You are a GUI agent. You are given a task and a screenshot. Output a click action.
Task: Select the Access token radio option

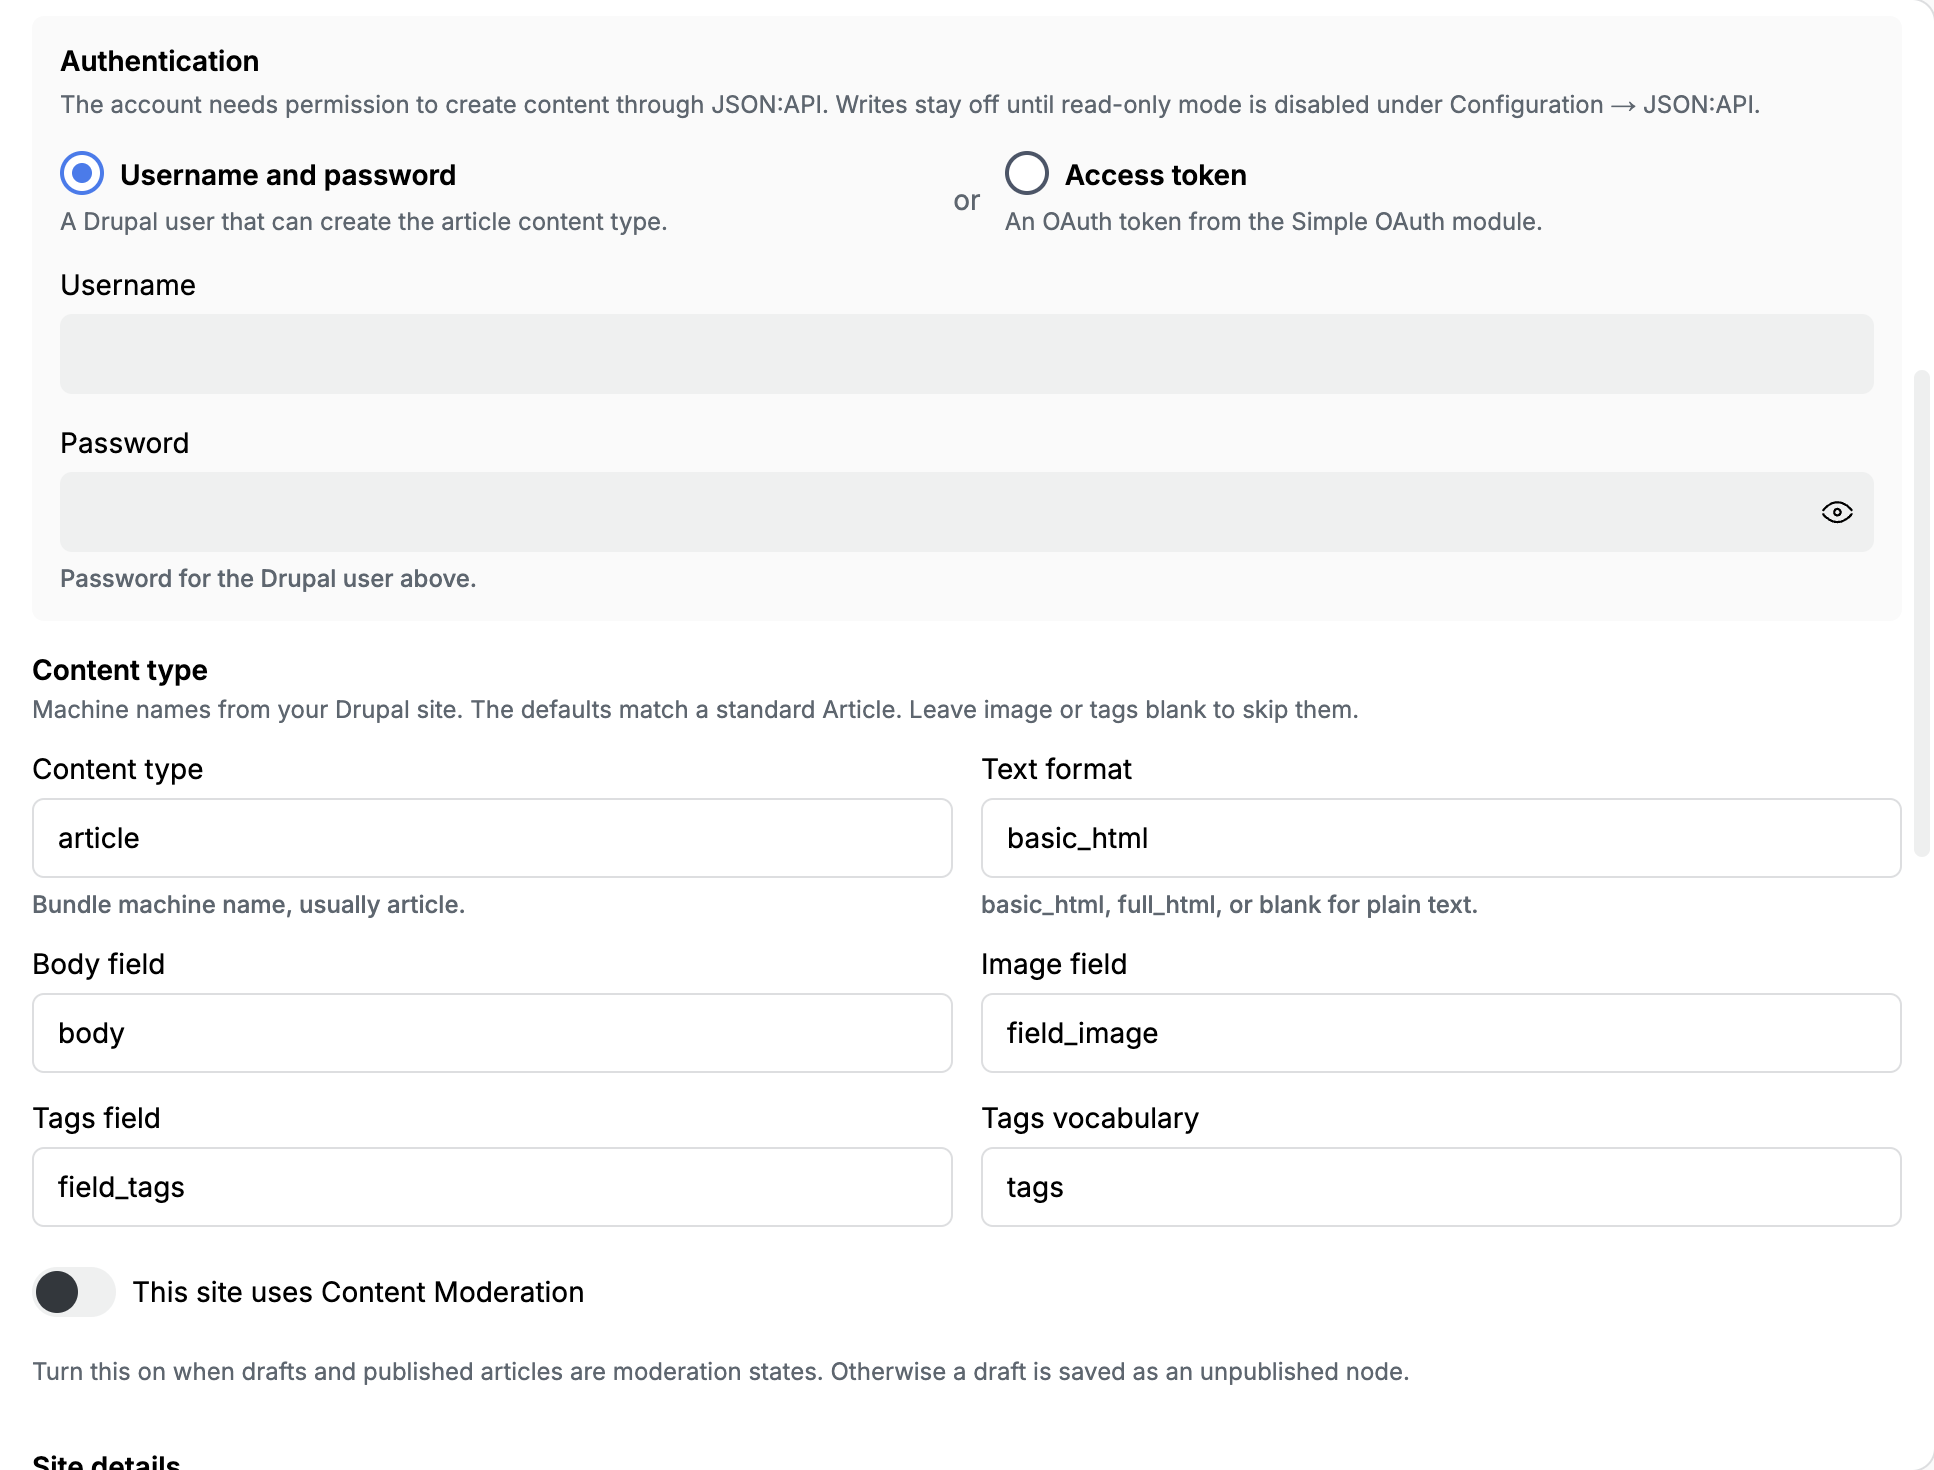pos(1027,174)
